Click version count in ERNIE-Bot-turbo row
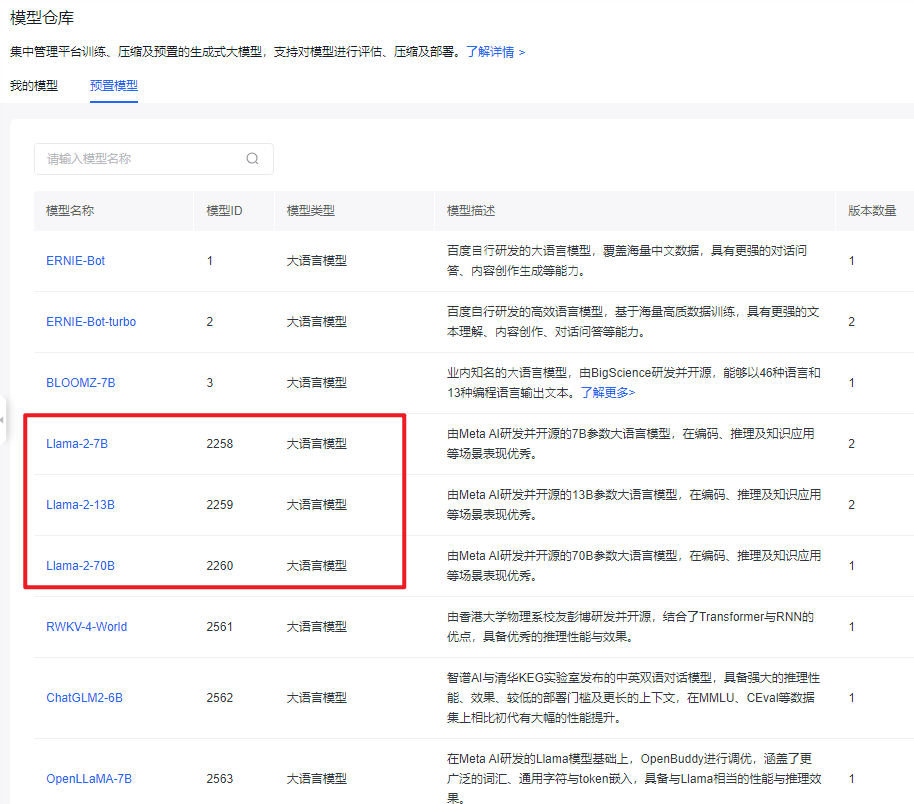Screen dimensions: 914x804 click(852, 322)
